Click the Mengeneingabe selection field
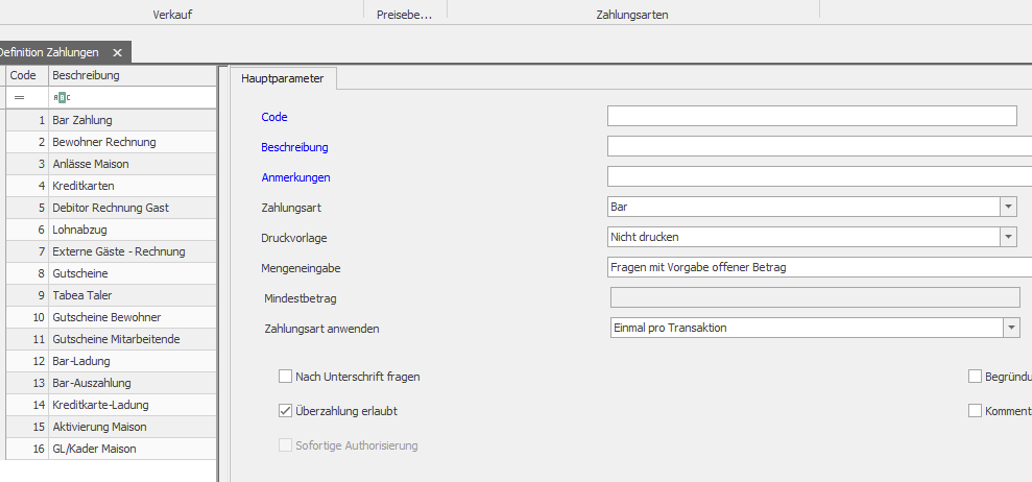This screenshot has height=482, width=1032. (x=819, y=267)
